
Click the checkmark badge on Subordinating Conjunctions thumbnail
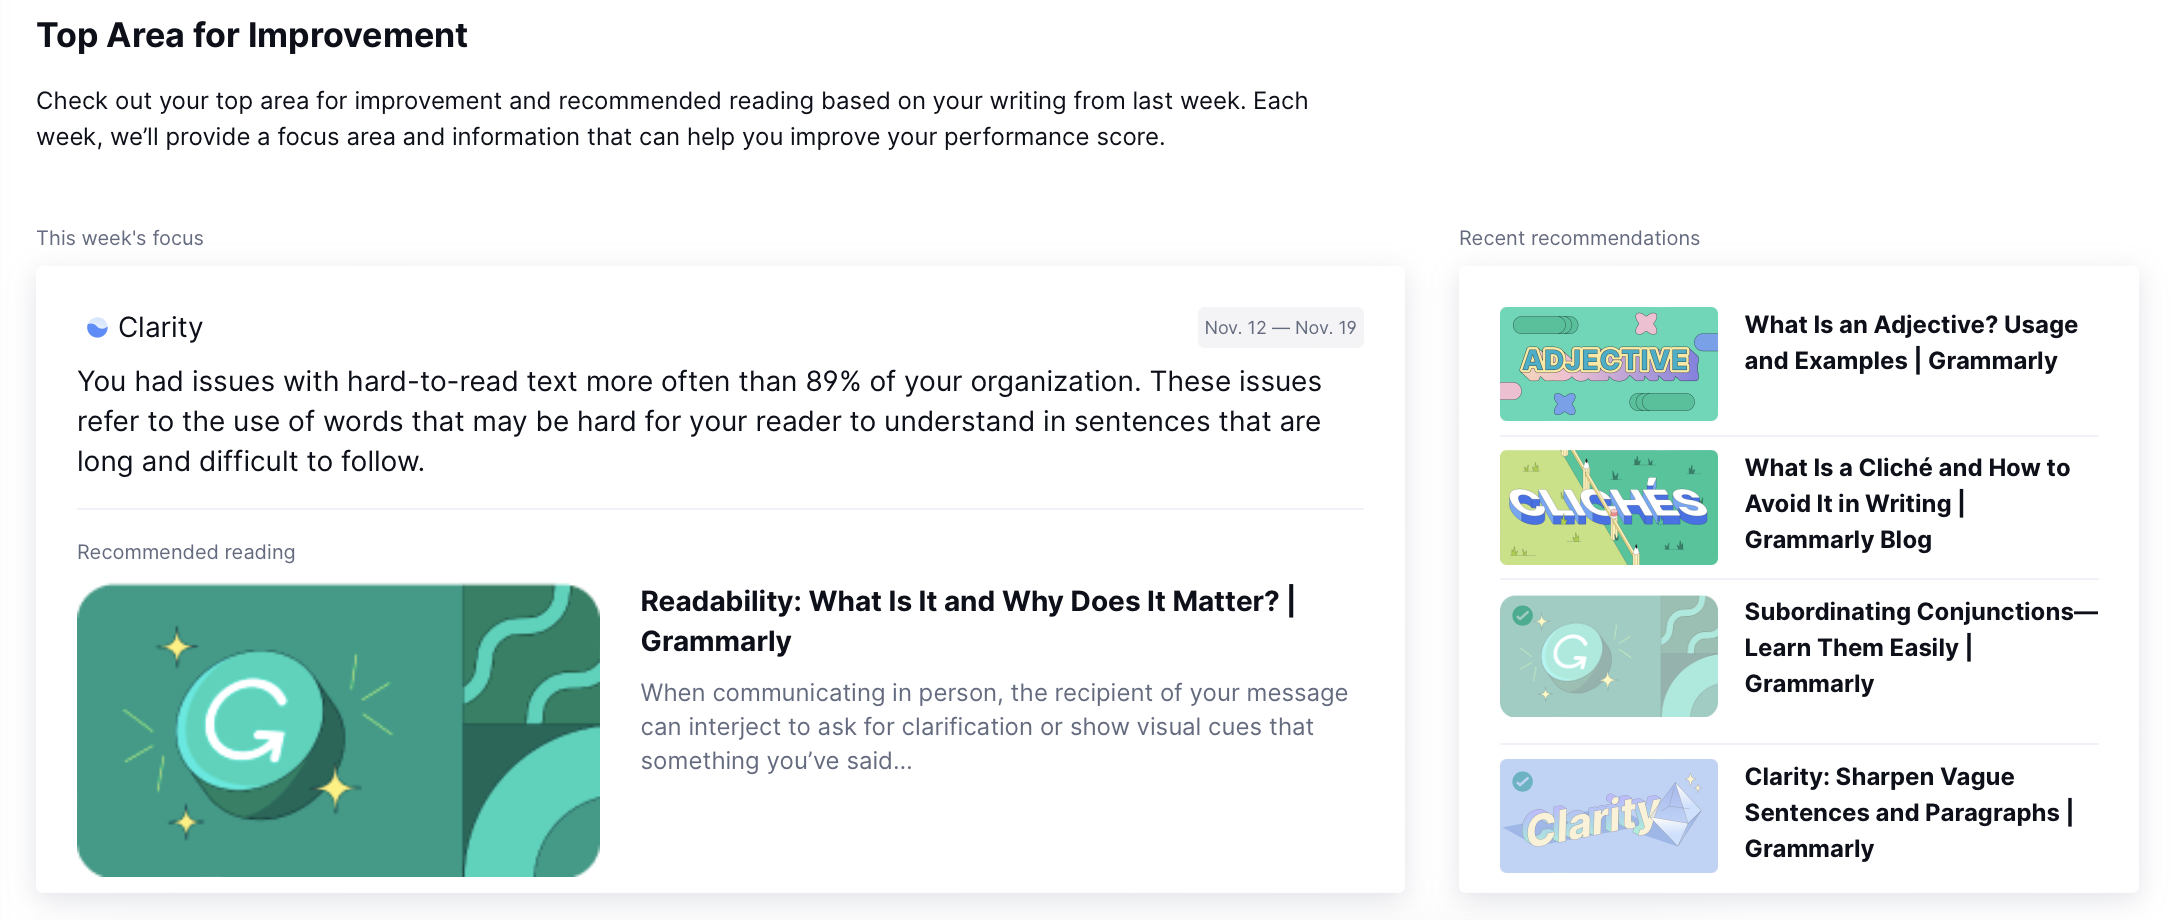[x=1522, y=616]
